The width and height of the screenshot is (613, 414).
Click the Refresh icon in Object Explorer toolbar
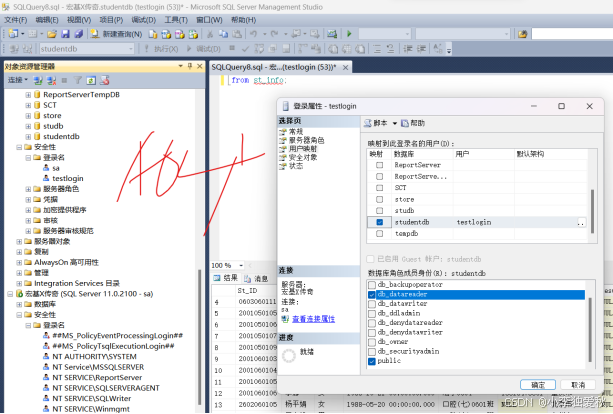tap(91, 80)
